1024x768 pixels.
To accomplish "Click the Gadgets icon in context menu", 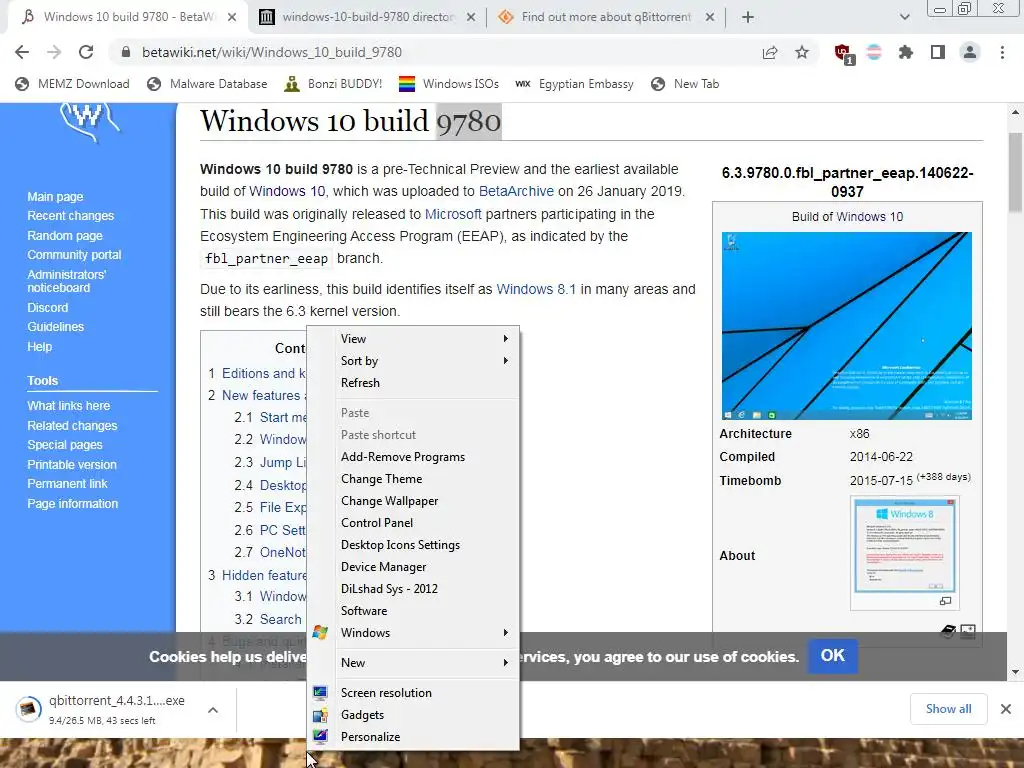I will click(x=320, y=715).
